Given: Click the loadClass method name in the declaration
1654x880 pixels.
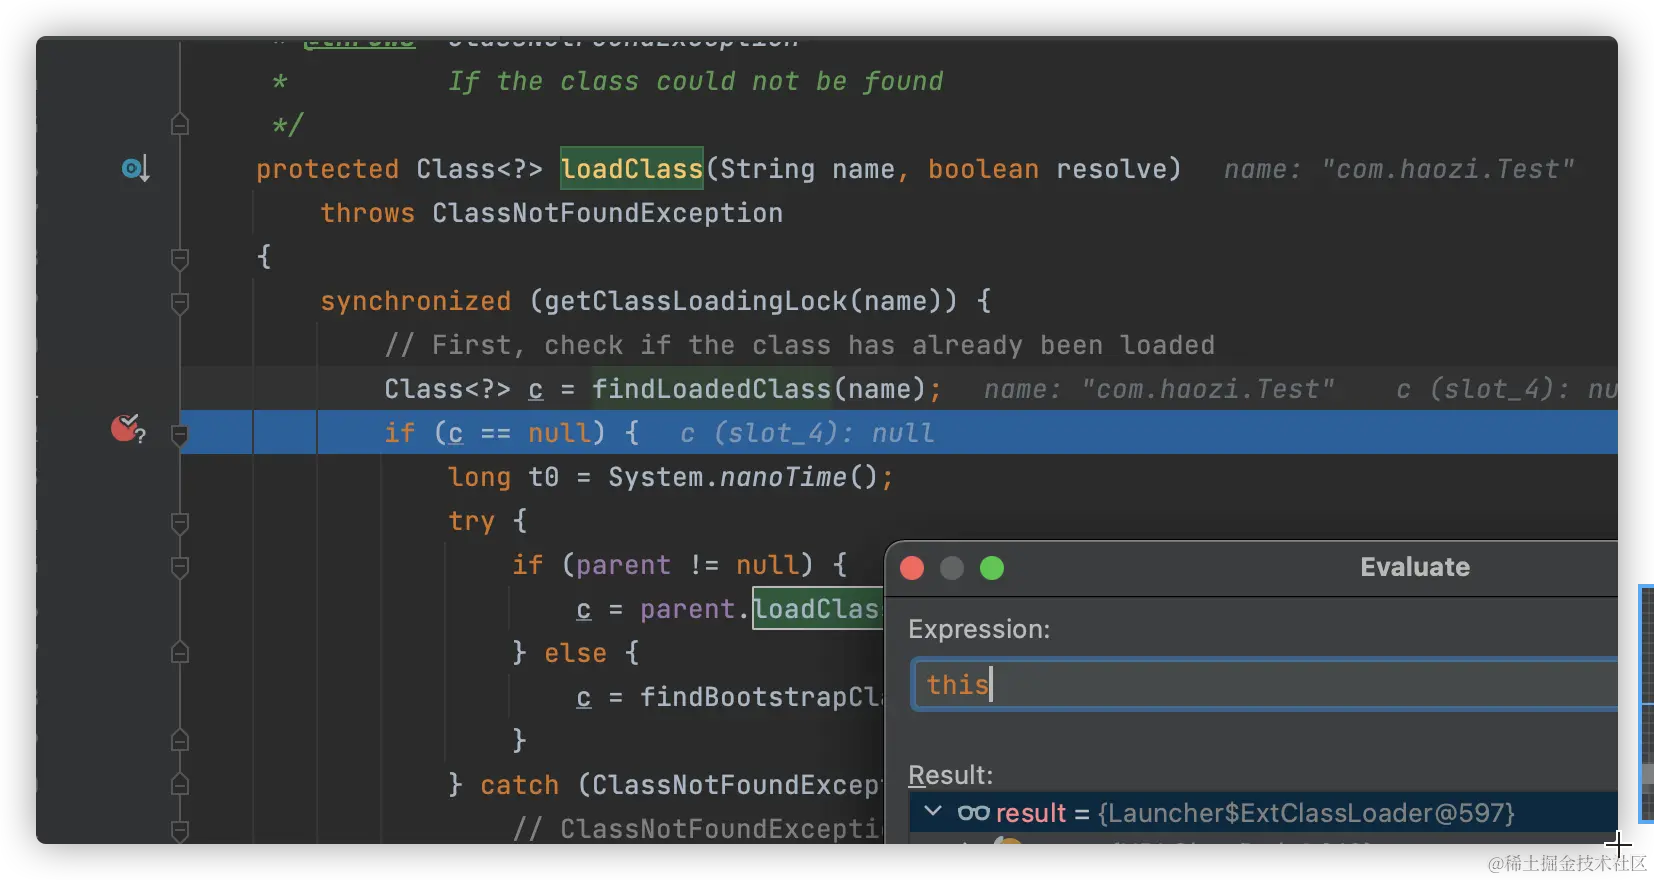Looking at the screenshot, I should click(x=632, y=169).
